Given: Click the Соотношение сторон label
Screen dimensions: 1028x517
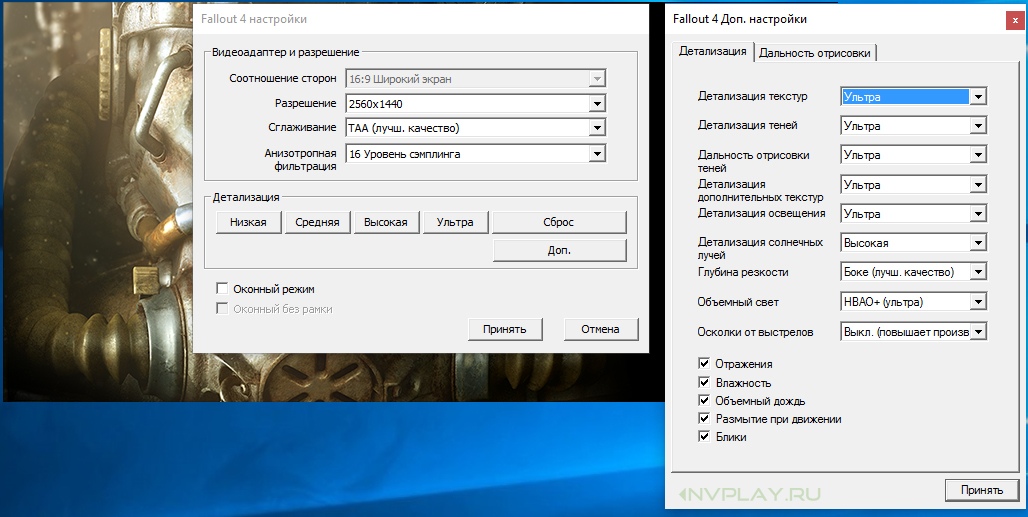Looking at the screenshot, I should (283, 79).
